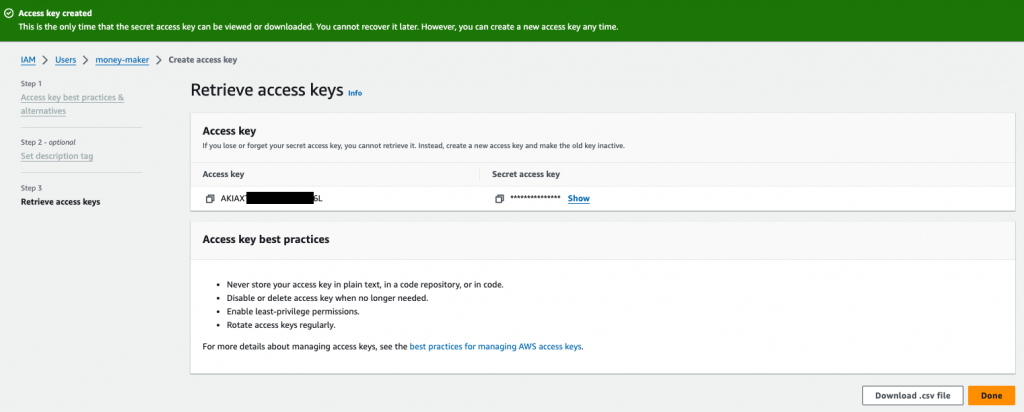Copy the secret access key using its copy icon
This screenshot has height=412, width=1024.
pyautogui.click(x=499, y=199)
